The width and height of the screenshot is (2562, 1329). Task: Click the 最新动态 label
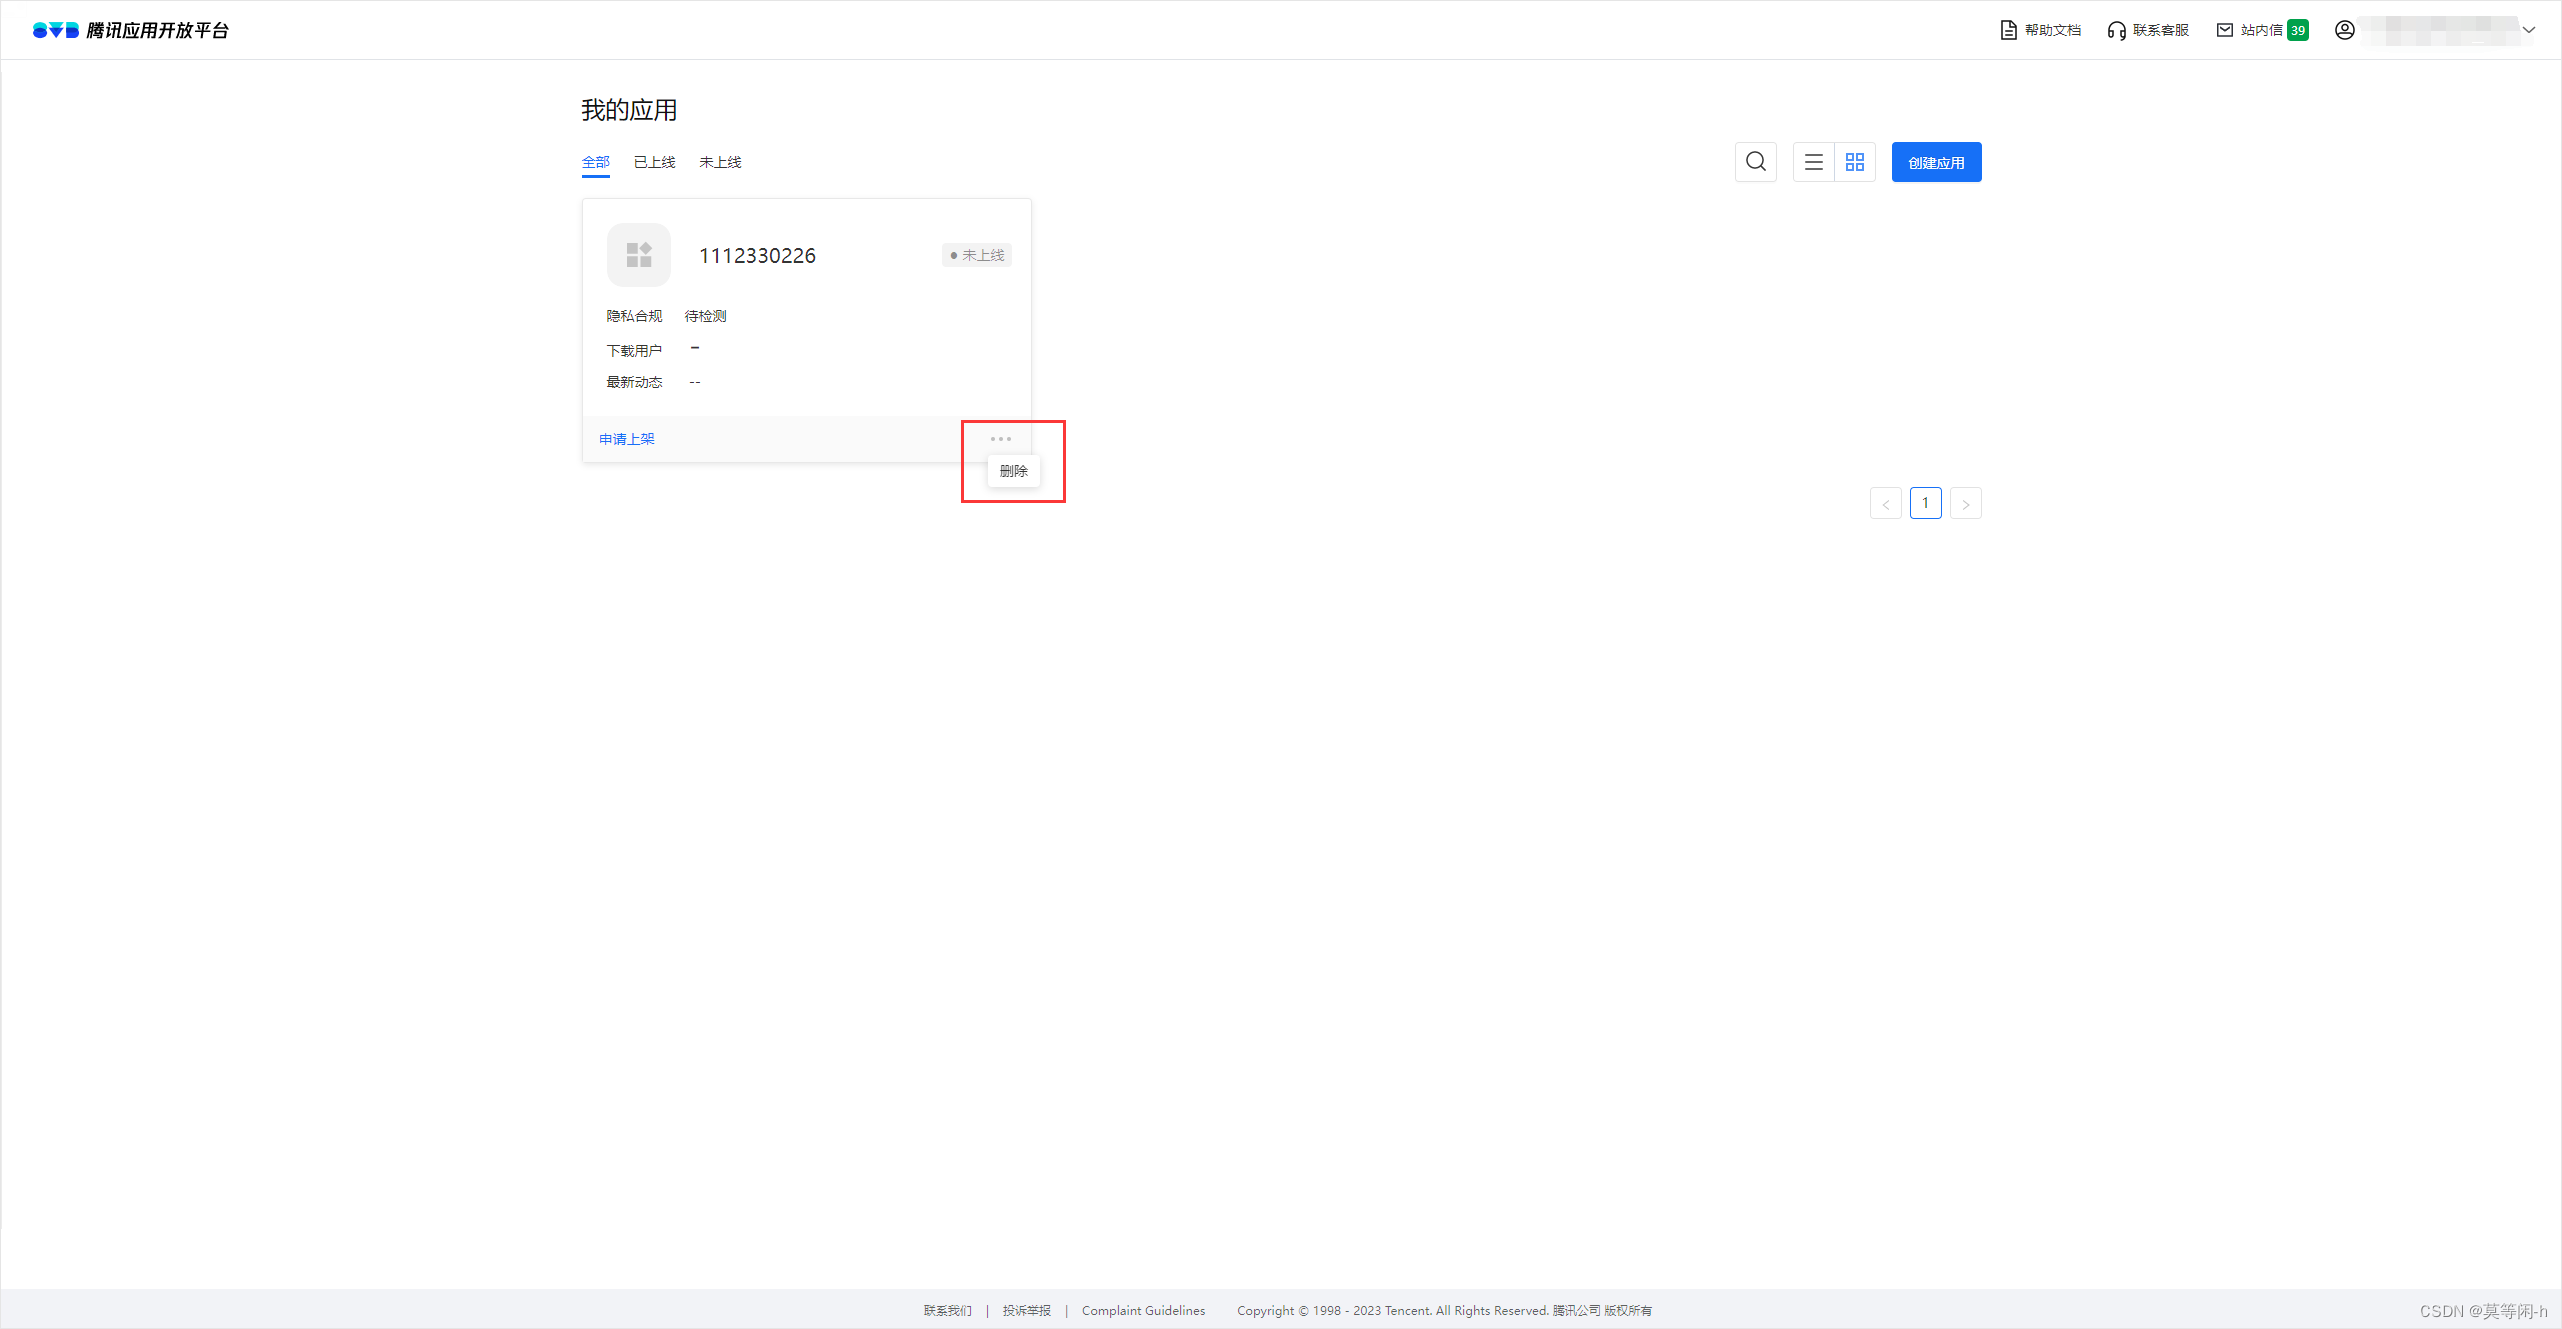pyautogui.click(x=634, y=382)
